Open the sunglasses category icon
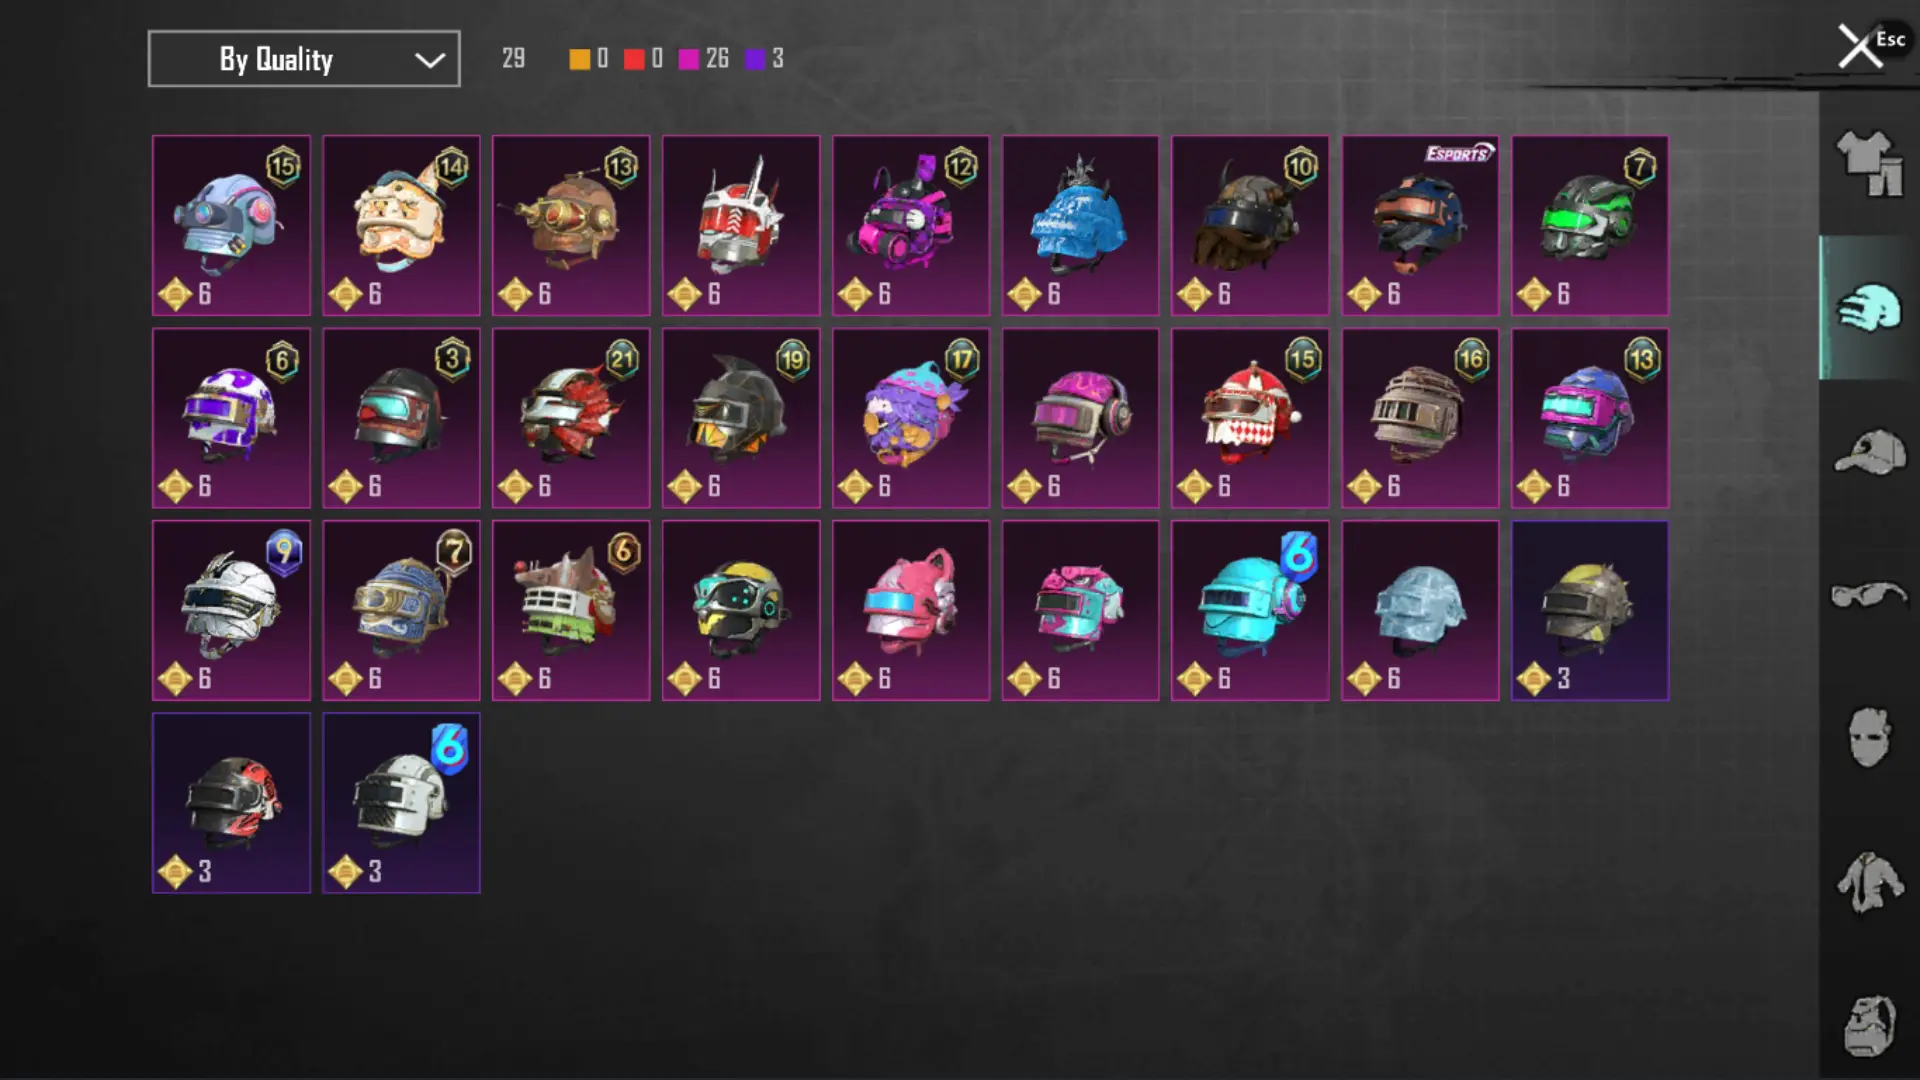Screen dimensions: 1920x1080 pos(1868,595)
